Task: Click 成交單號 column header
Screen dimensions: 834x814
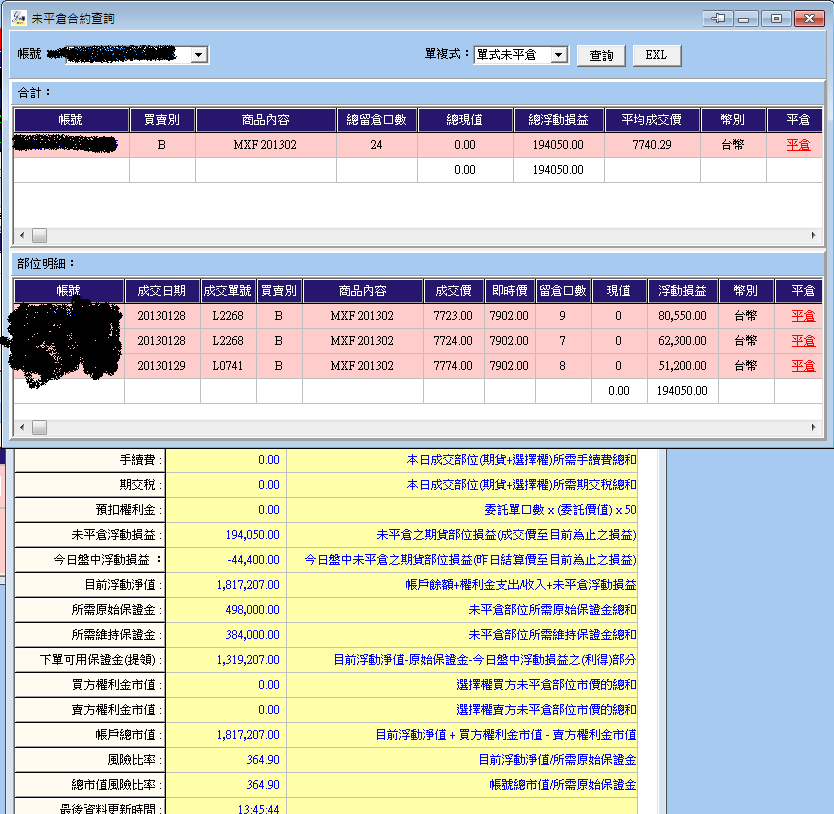Action: click(228, 291)
